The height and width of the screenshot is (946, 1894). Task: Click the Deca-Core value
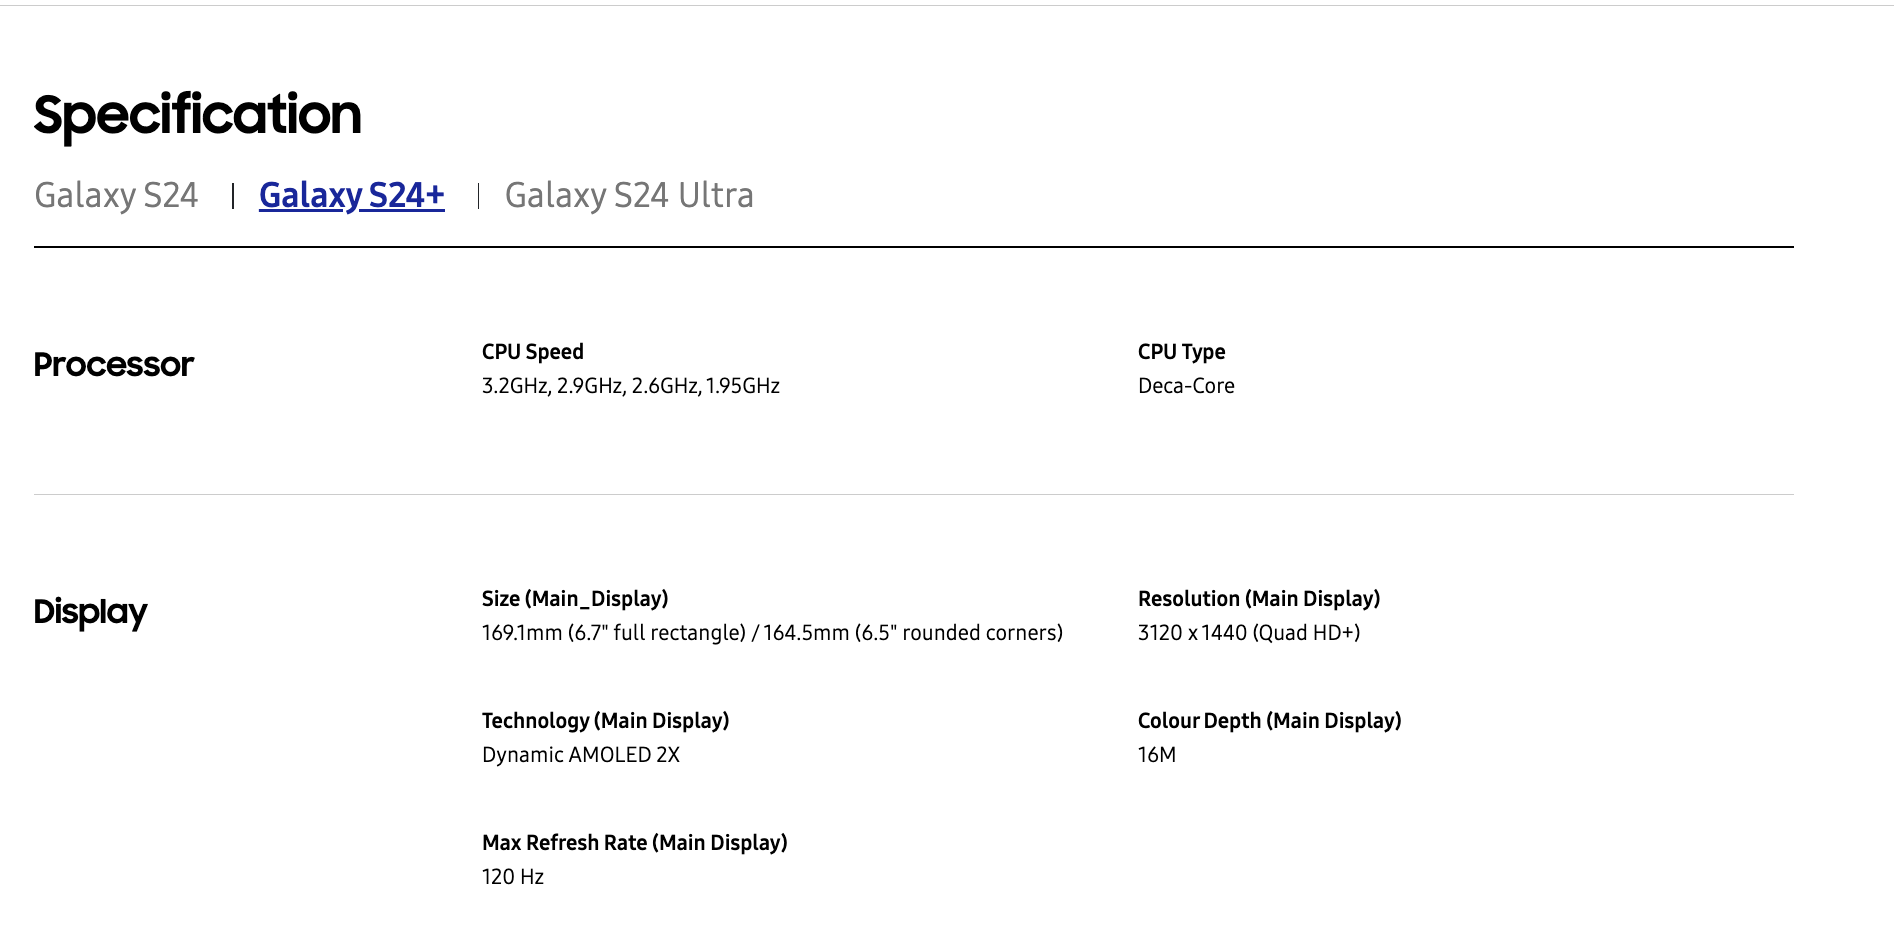pos(1186,386)
